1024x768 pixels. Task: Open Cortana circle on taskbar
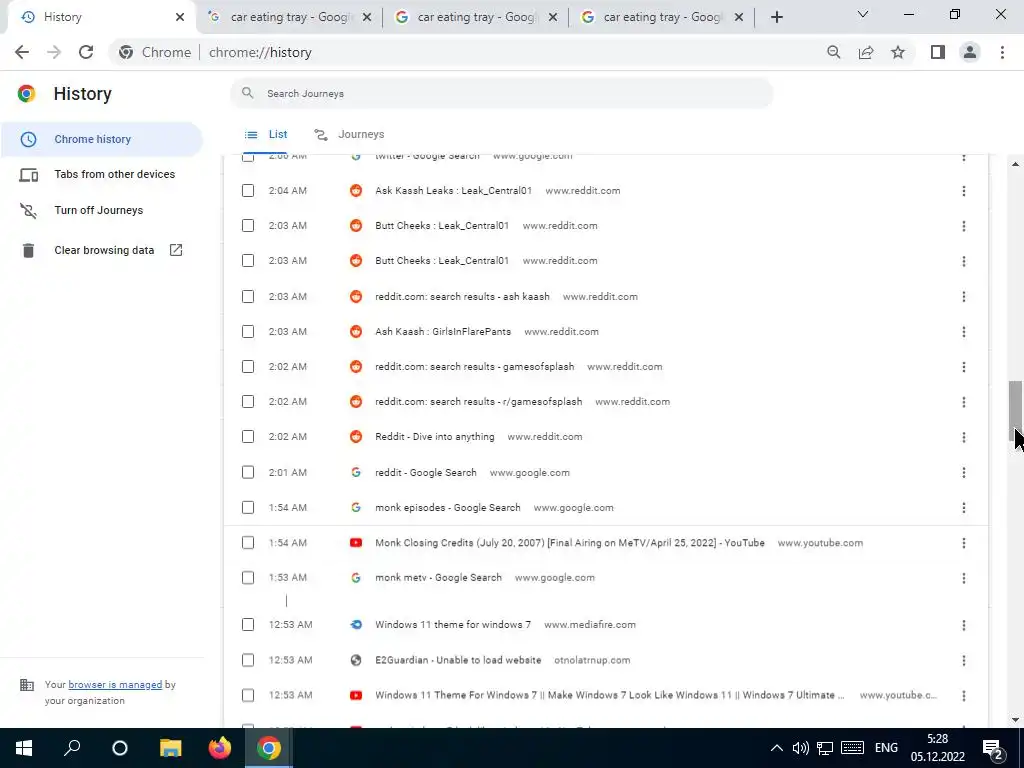tap(120, 748)
